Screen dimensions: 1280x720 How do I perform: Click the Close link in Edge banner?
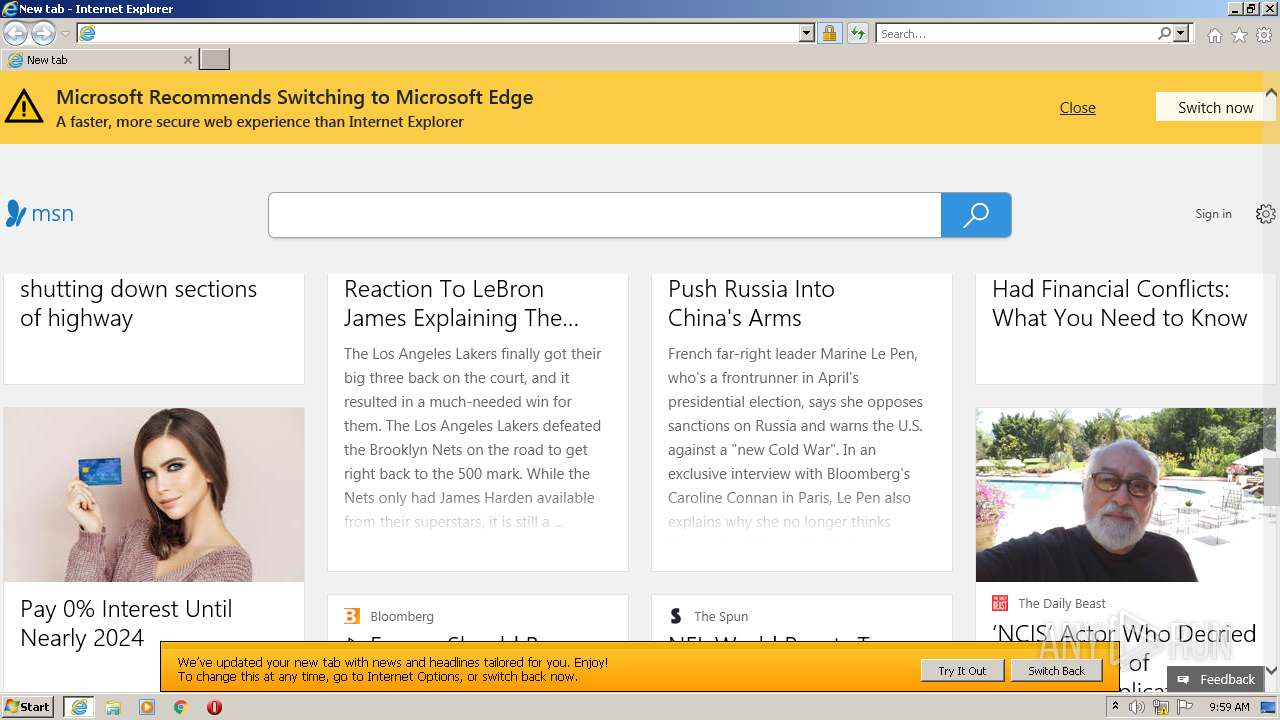[x=1077, y=108]
